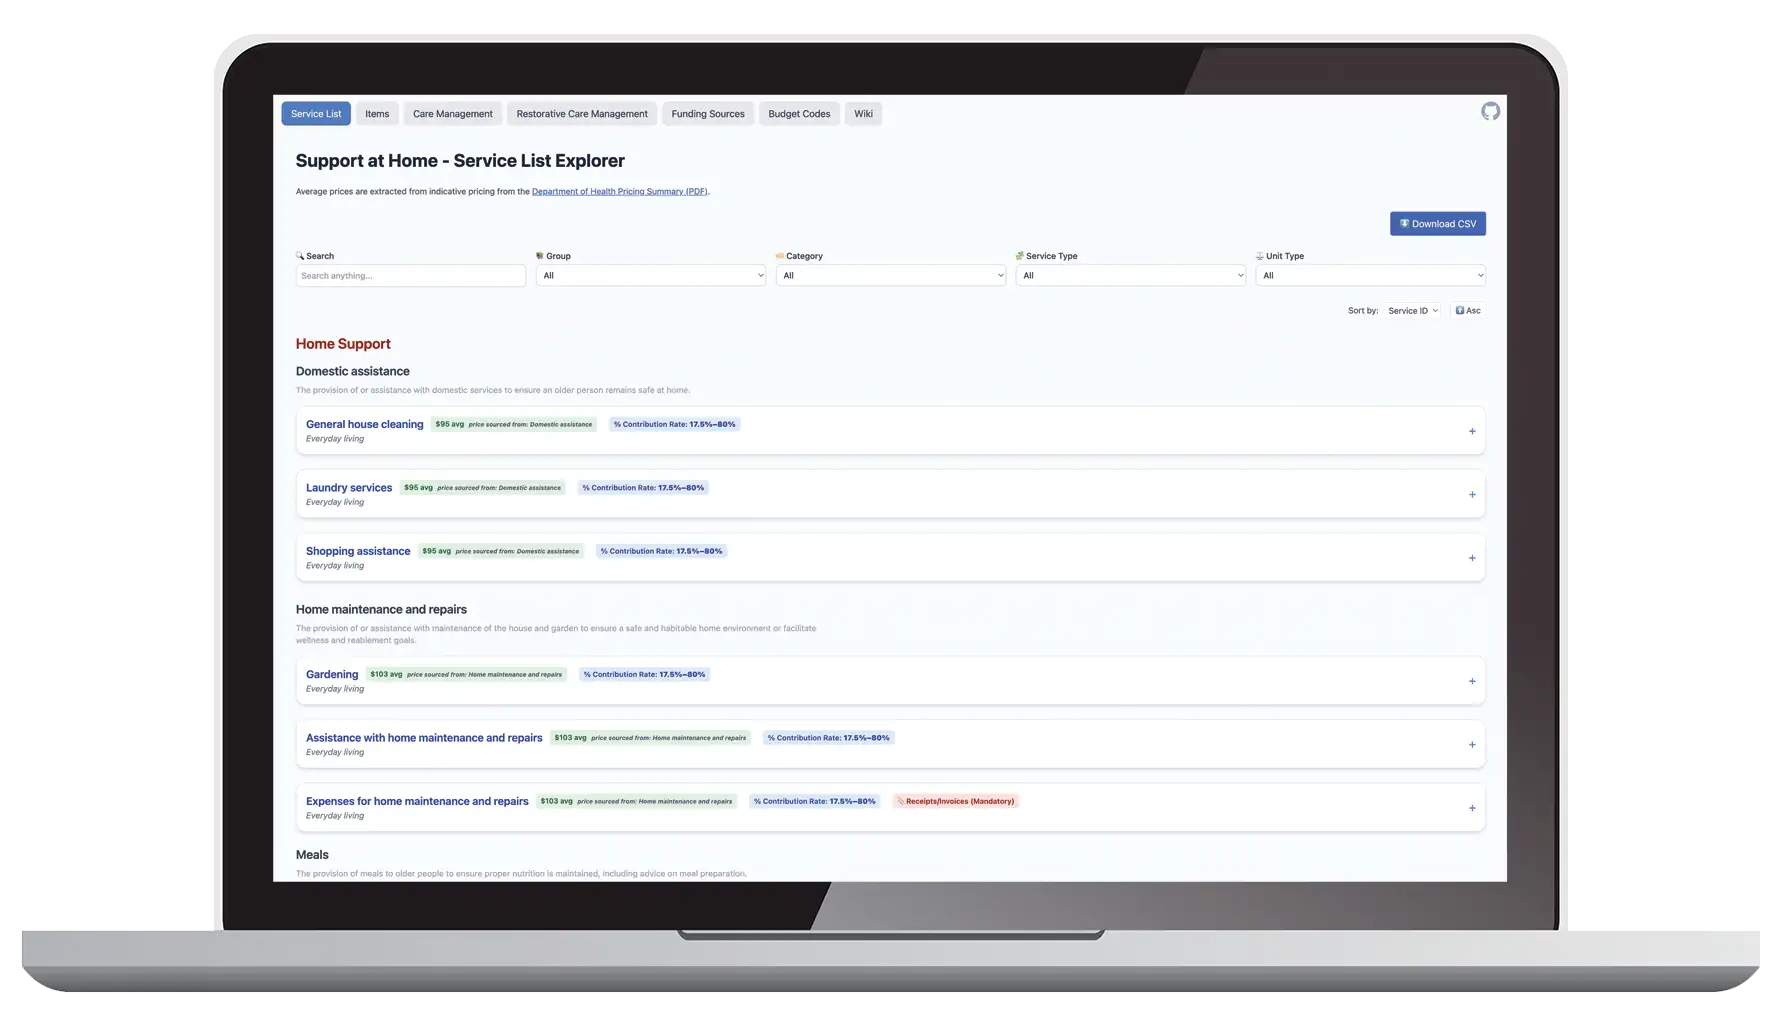Open Assistance with home maintenance and repairs
The image size is (1789, 1023).
coord(424,738)
